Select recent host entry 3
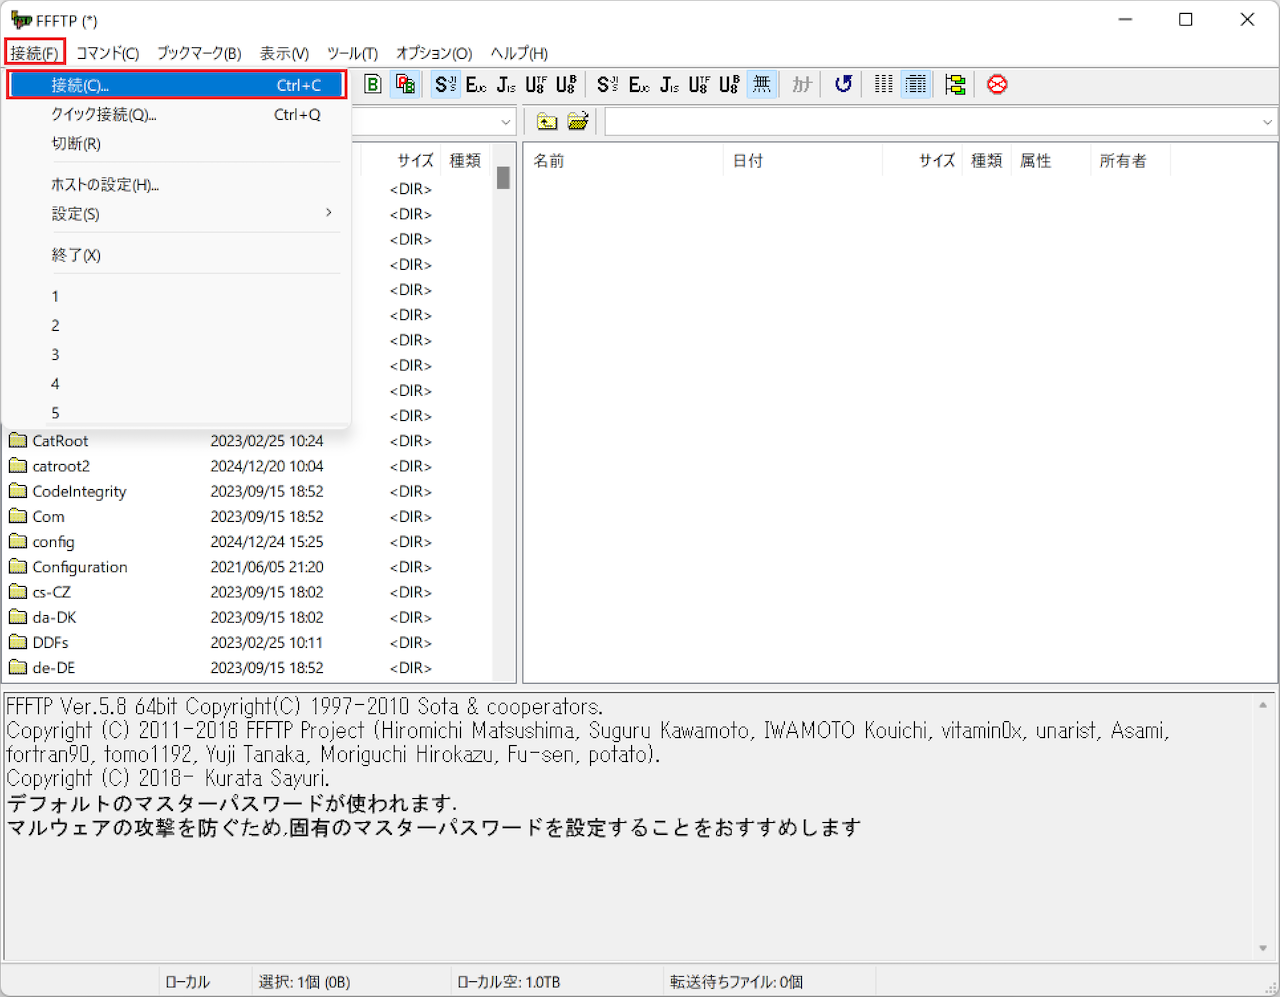The height and width of the screenshot is (997, 1280). 177,354
